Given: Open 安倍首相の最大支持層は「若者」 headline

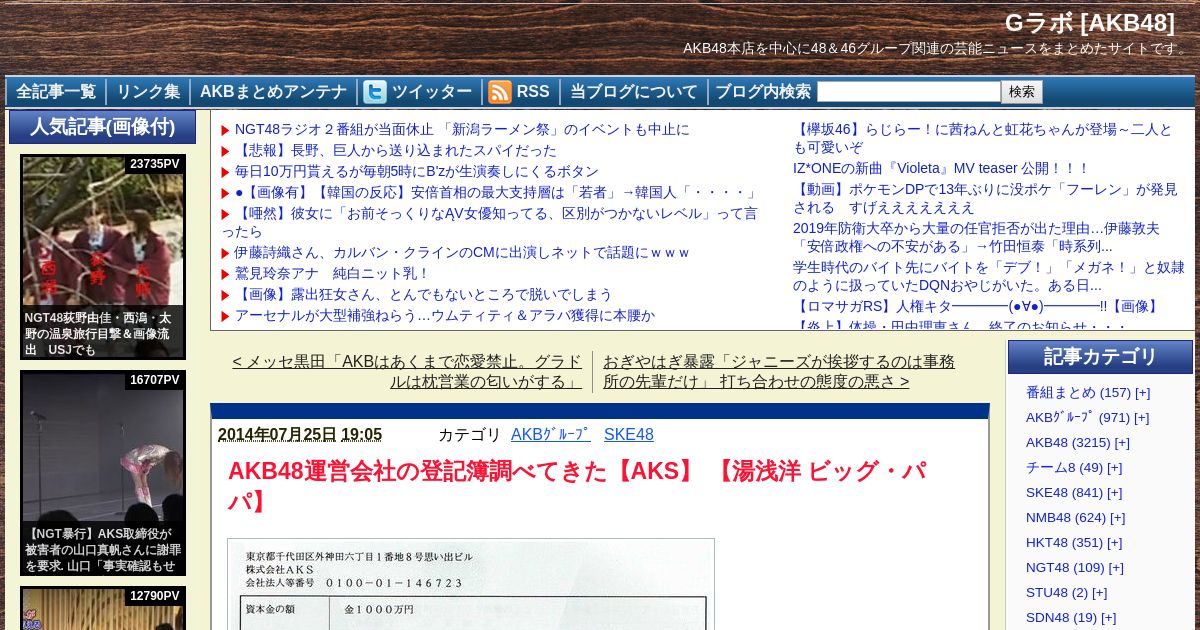Looking at the screenshot, I should pyautogui.click(x=497, y=192).
